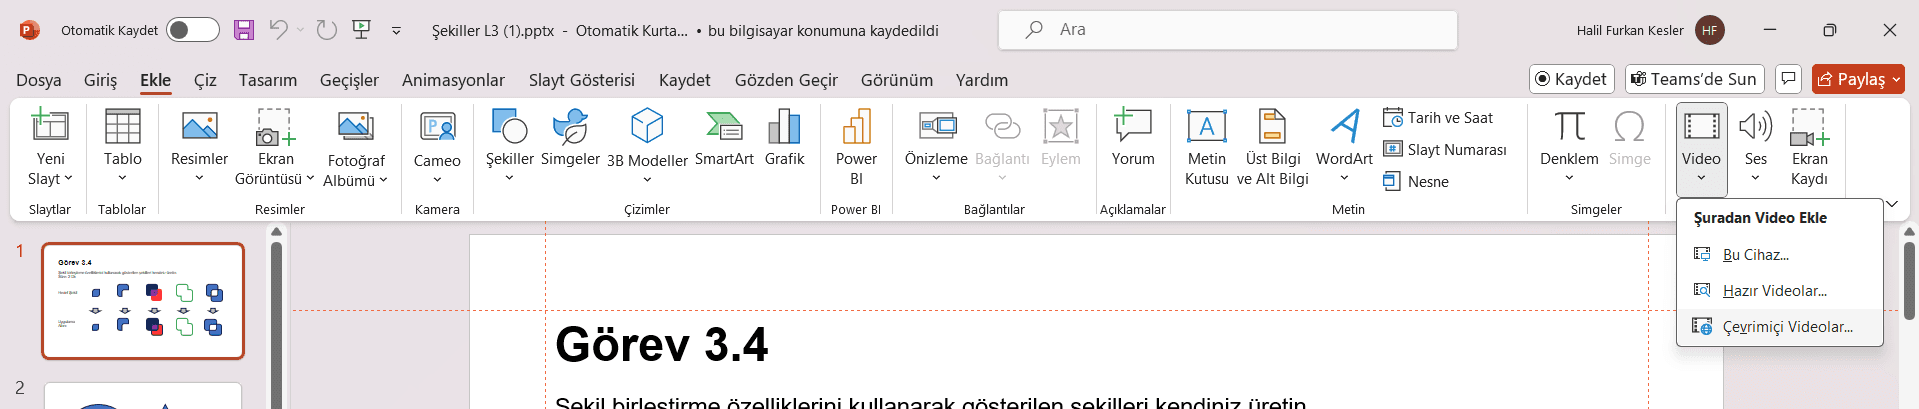The image size is (1919, 409).
Task: Switch to the Tasarım tab
Action: click(268, 80)
